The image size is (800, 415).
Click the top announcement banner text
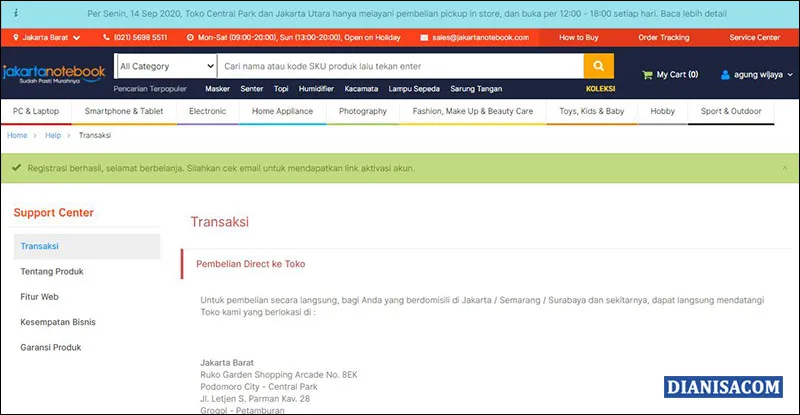pyautogui.click(x=407, y=14)
